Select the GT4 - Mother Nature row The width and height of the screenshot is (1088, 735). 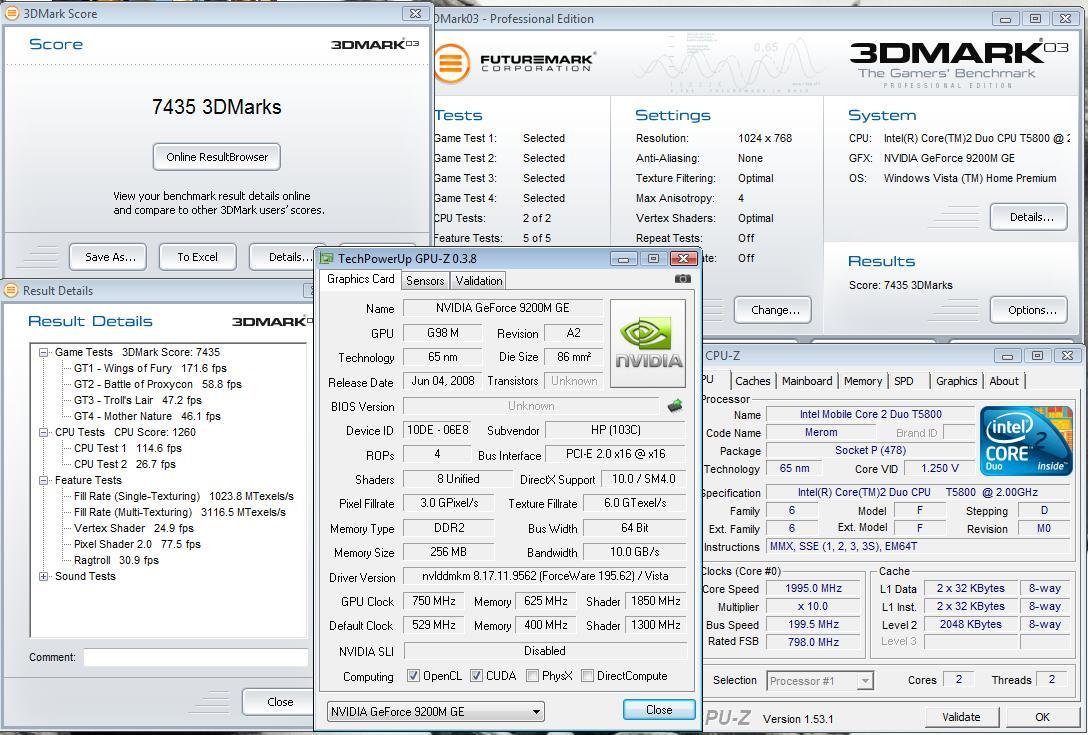[148, 416]
